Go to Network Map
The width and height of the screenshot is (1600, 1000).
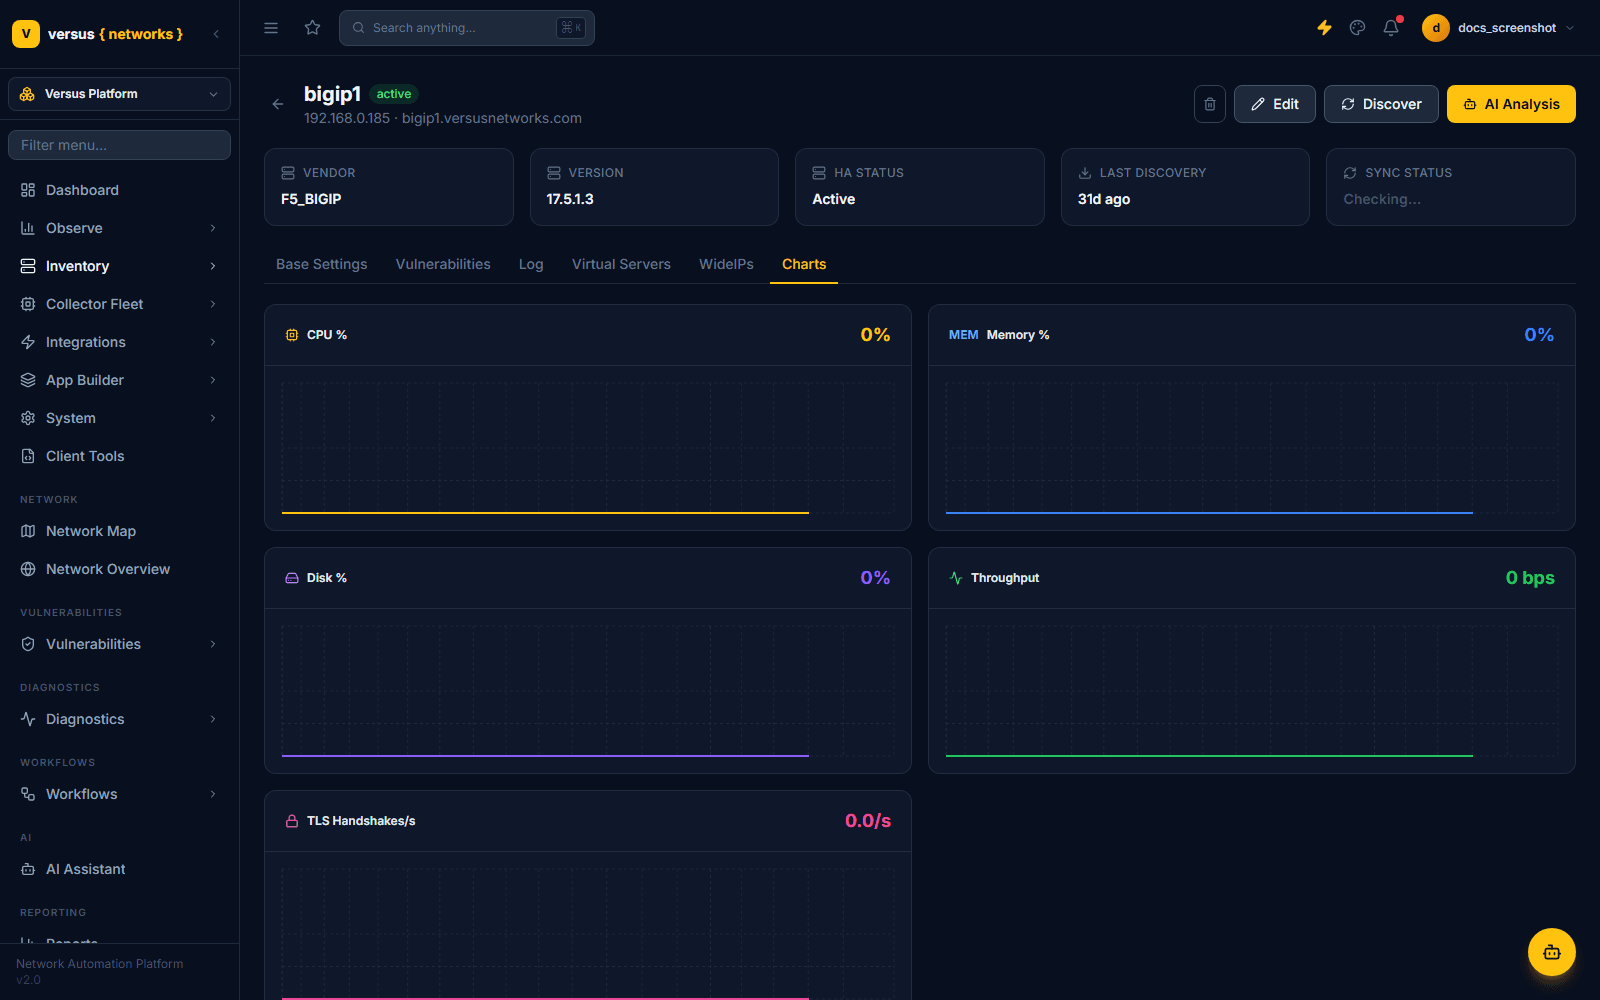[x=119, y=531]
